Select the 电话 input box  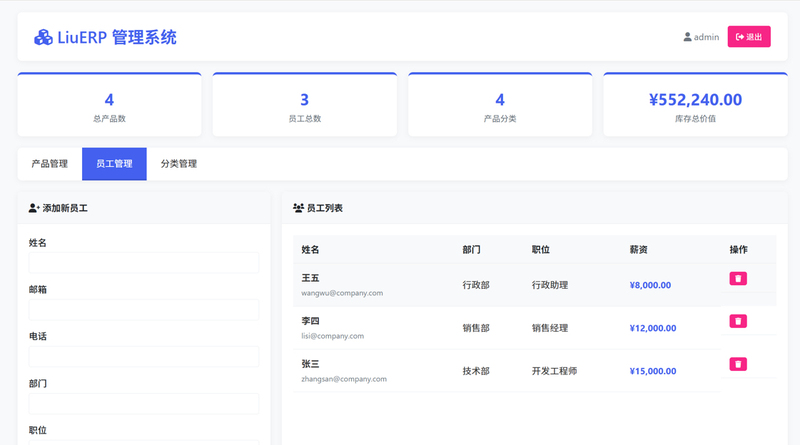pos(144,357)
